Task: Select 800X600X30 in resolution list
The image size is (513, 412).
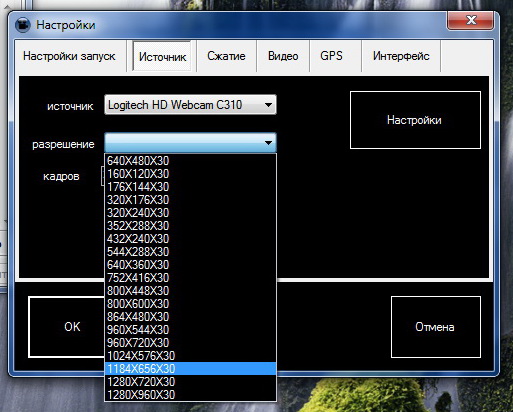Action: click(190, 304)
